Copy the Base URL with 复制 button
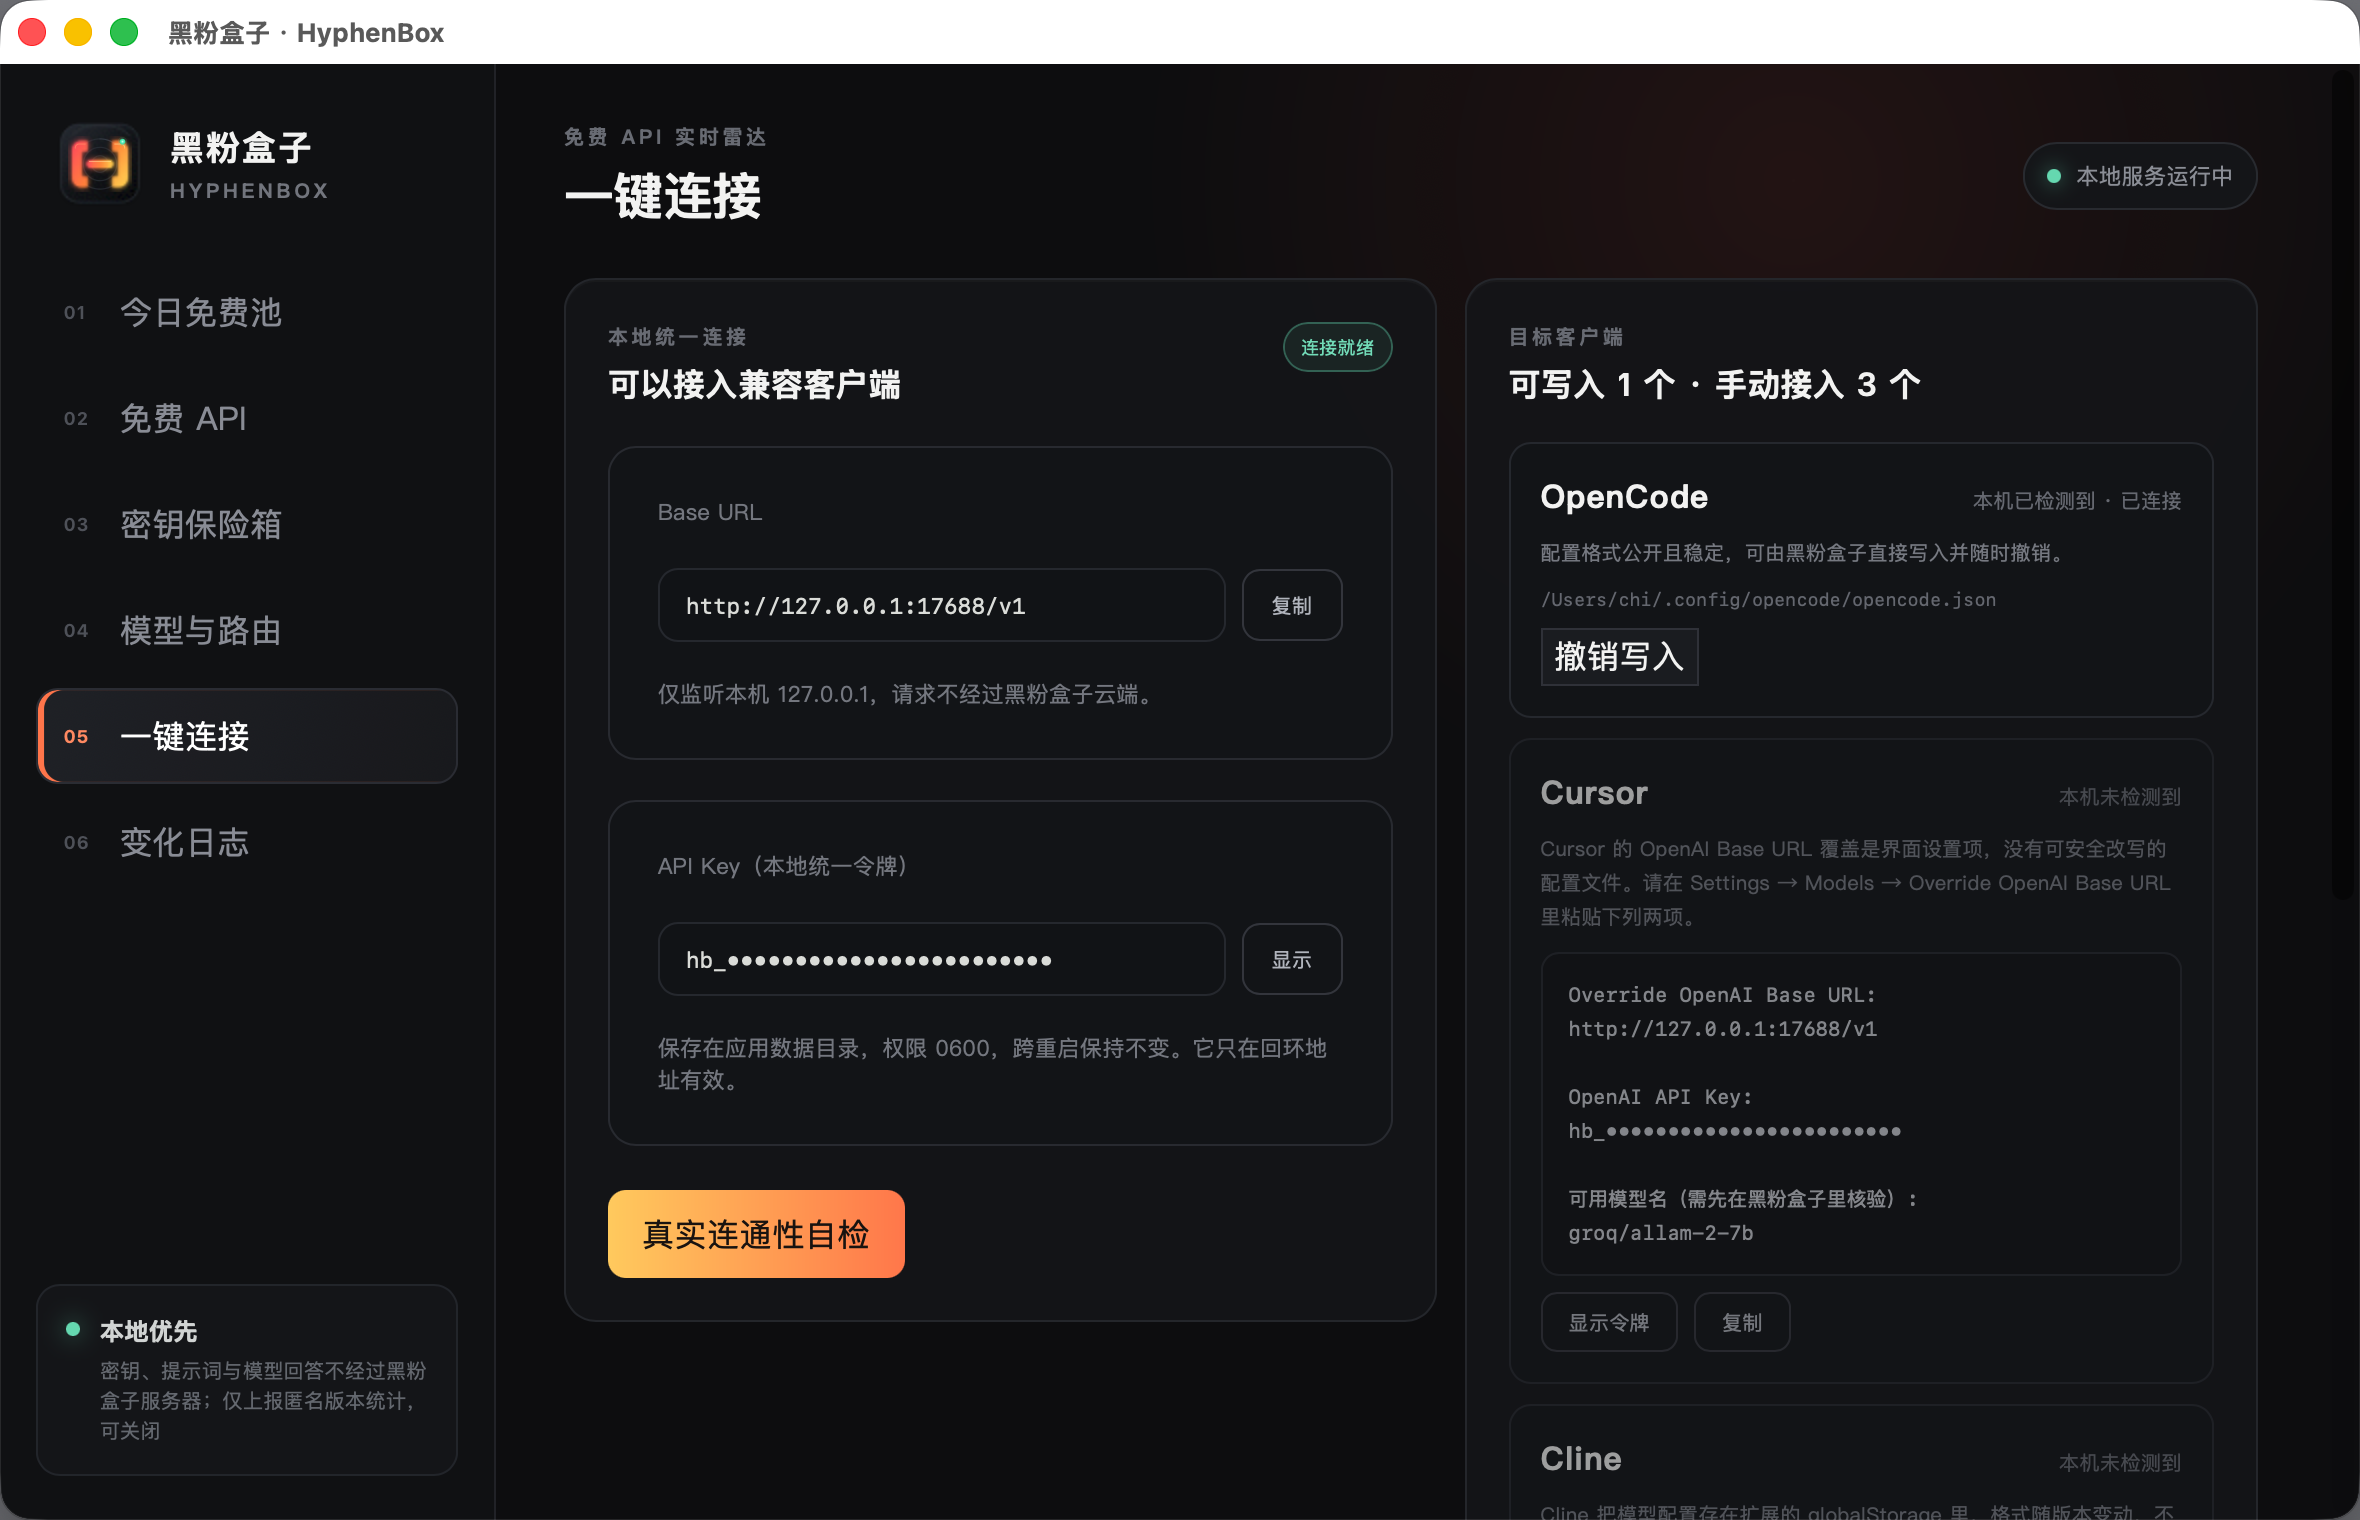Viewport: 2360px width, 1520px height. 1292,605
